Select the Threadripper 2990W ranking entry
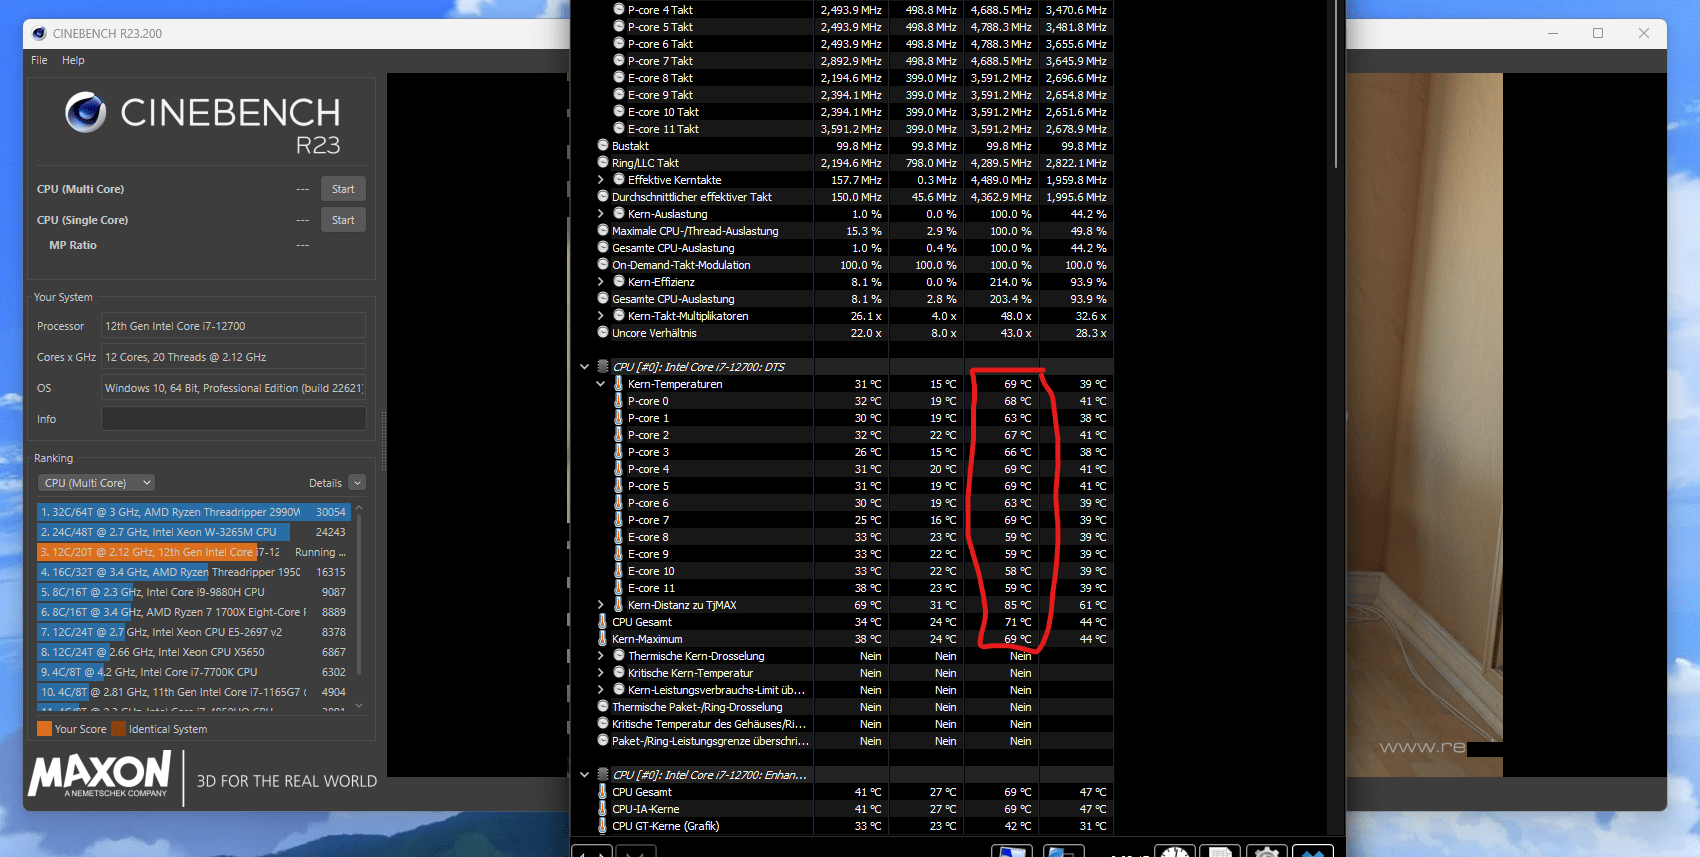This screenshot has width=1700, height=857. click(x=193, y=512)
